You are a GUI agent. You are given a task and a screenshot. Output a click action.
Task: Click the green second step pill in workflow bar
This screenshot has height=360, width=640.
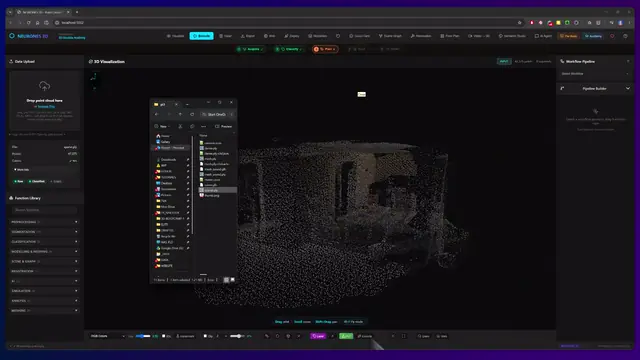coord(289,49)
